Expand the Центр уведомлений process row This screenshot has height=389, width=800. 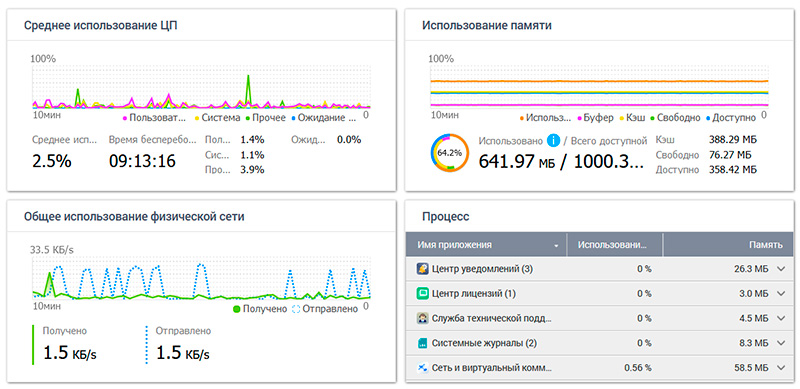click(x=781, y=269)
